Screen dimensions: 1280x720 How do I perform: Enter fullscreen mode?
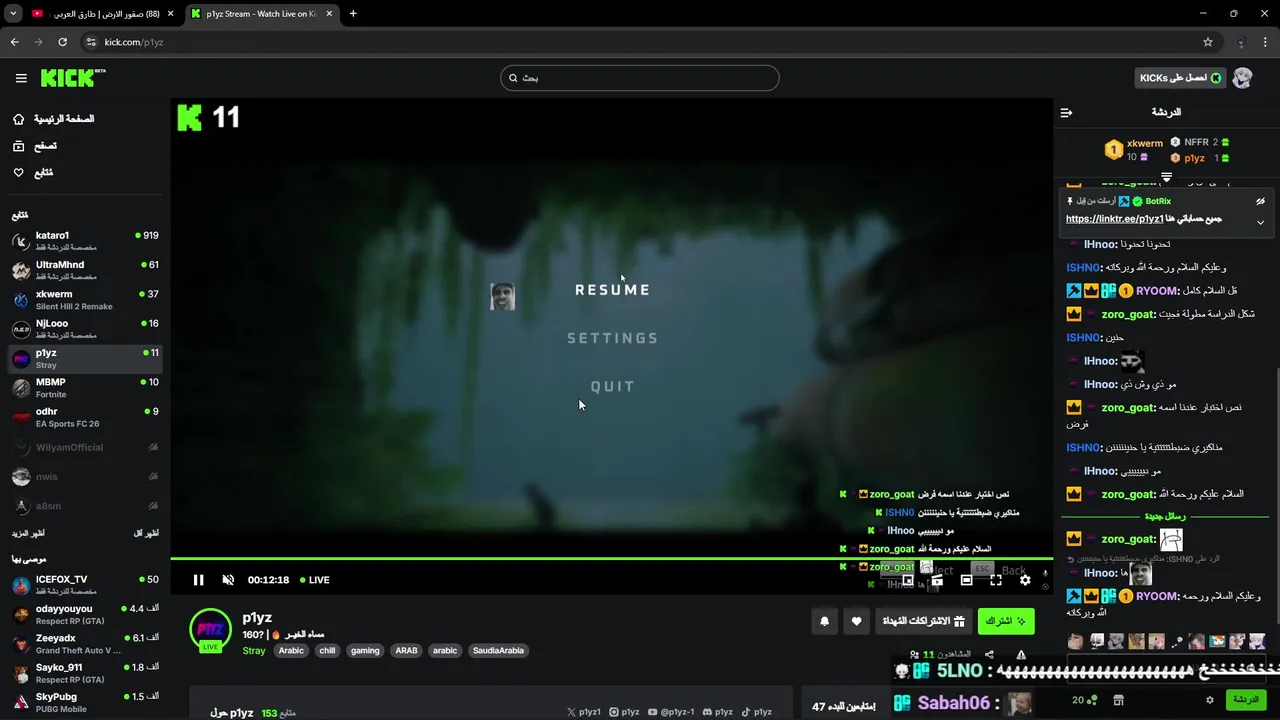click(x=996, y=580)
